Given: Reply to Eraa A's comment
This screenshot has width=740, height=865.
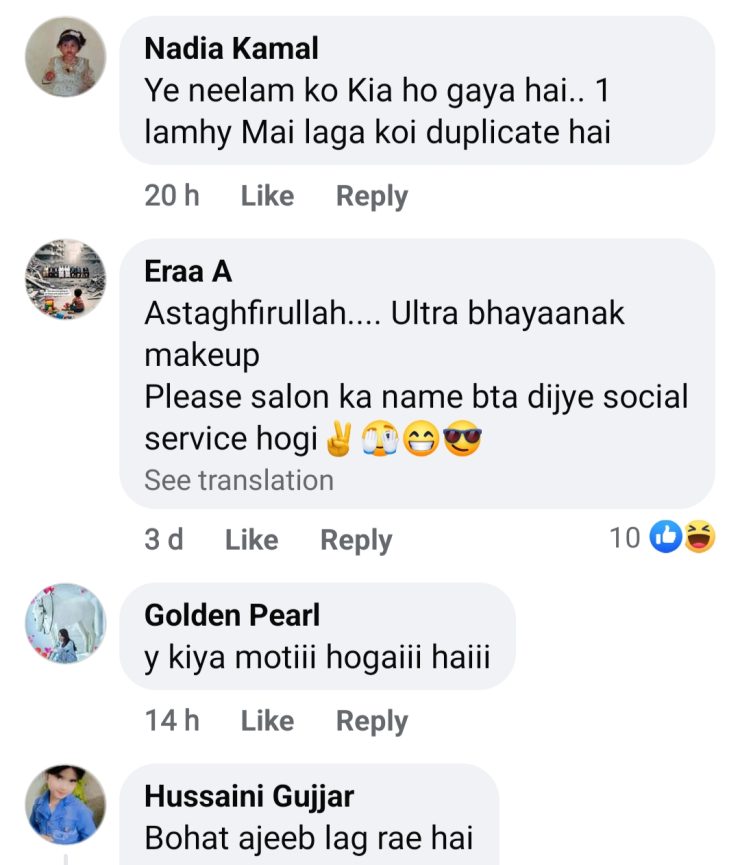Looking at the screenshot, I should (x=356, y=540).
